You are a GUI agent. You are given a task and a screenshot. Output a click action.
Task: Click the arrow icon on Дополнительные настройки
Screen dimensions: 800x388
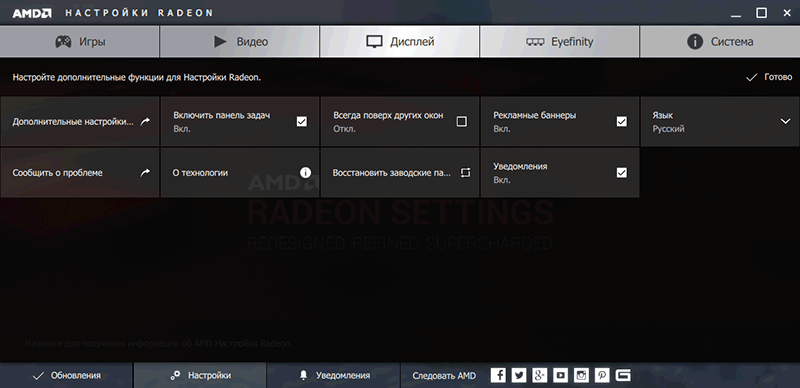click(145, 122)
